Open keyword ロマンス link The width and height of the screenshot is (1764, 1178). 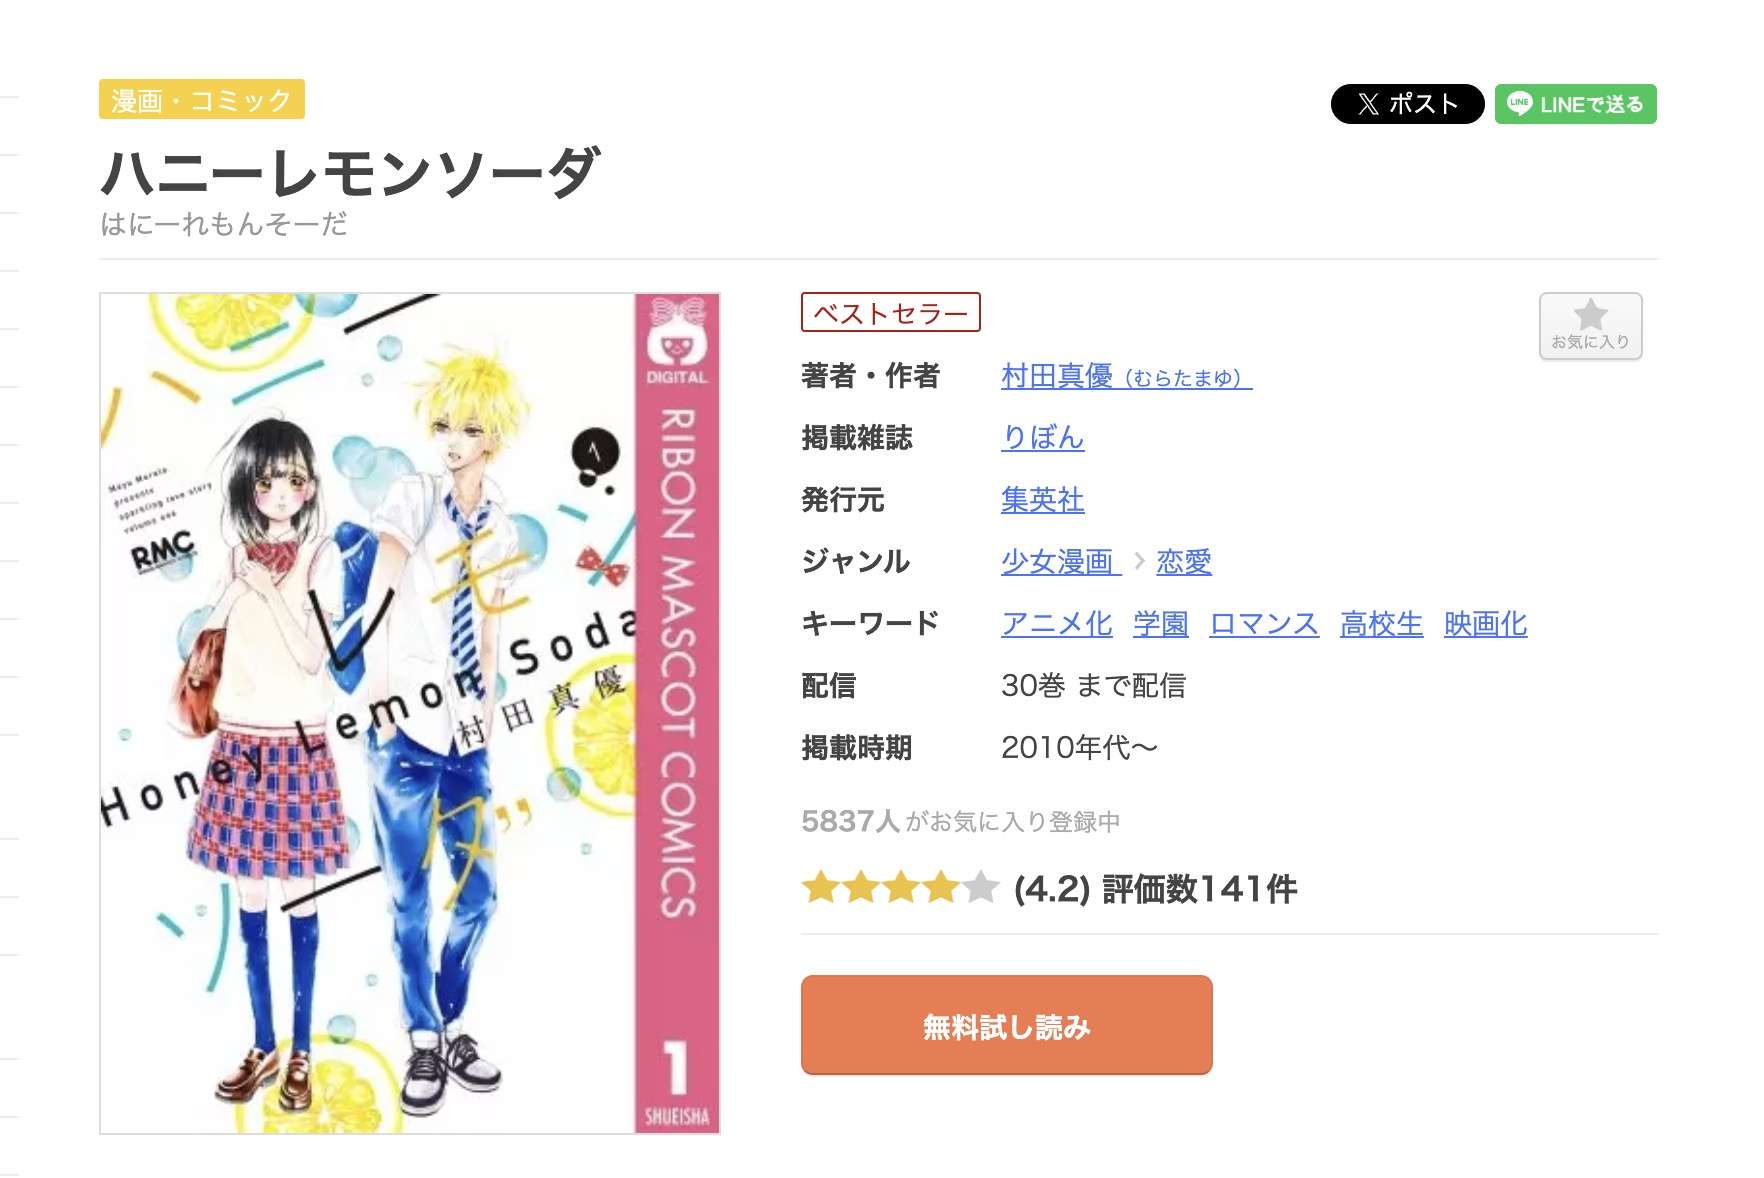(x=1264, y=624)
